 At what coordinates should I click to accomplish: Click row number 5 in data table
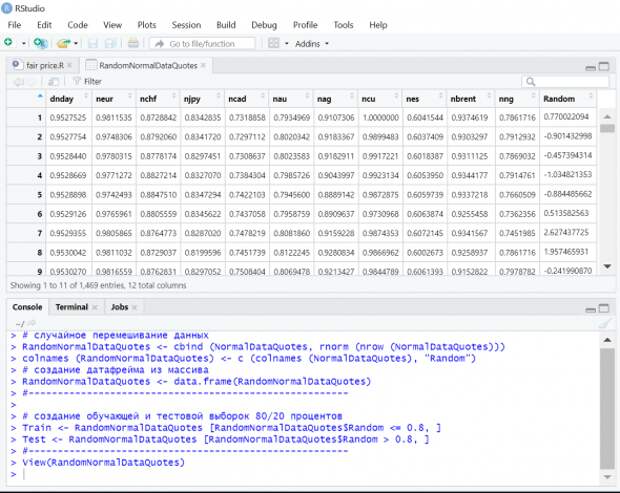point(40,195)
